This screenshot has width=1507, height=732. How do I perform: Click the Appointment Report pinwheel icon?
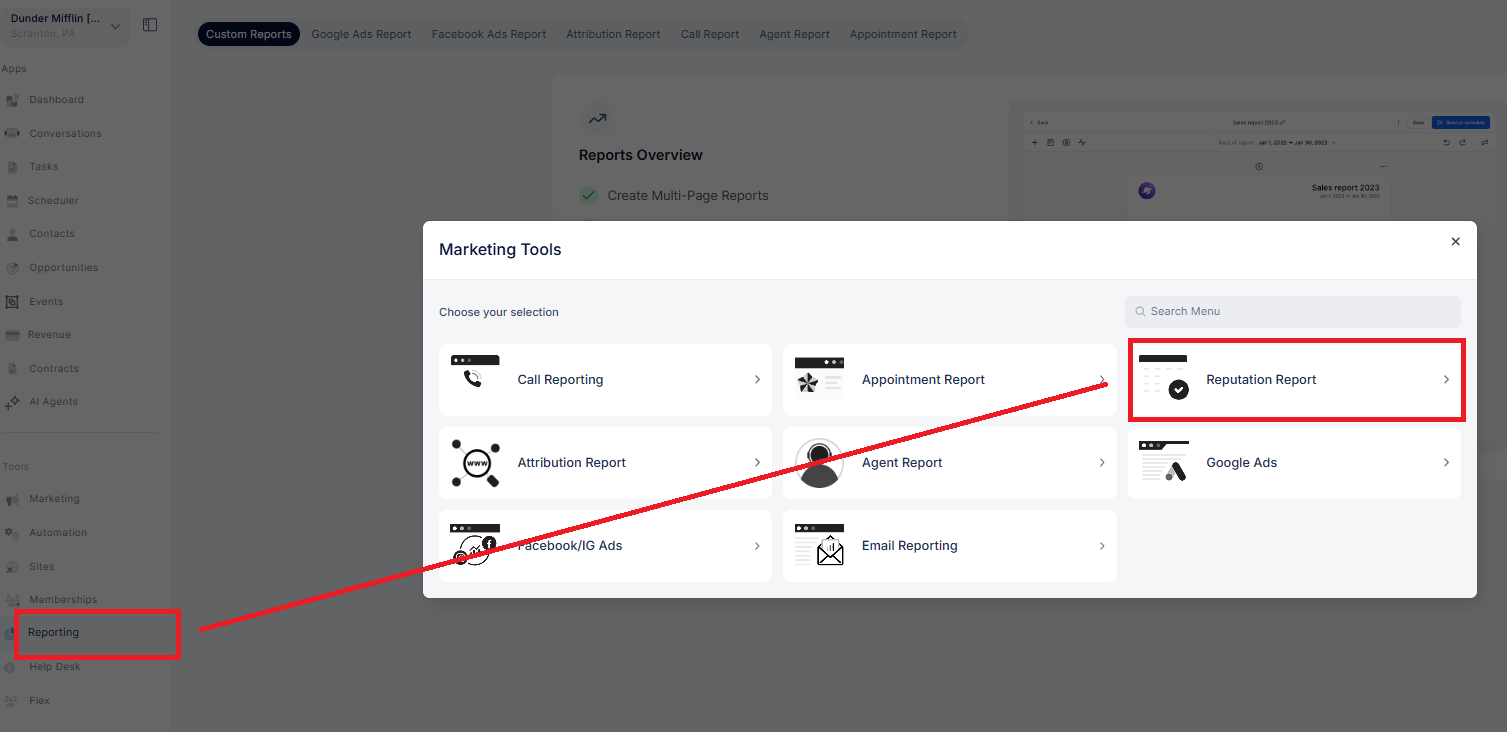[819, 379]
